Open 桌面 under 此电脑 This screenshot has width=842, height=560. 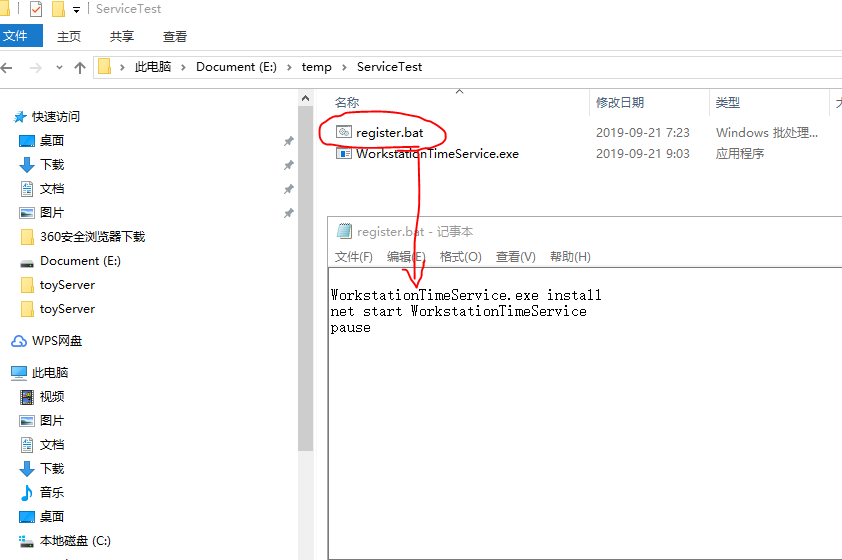[52, 517]
